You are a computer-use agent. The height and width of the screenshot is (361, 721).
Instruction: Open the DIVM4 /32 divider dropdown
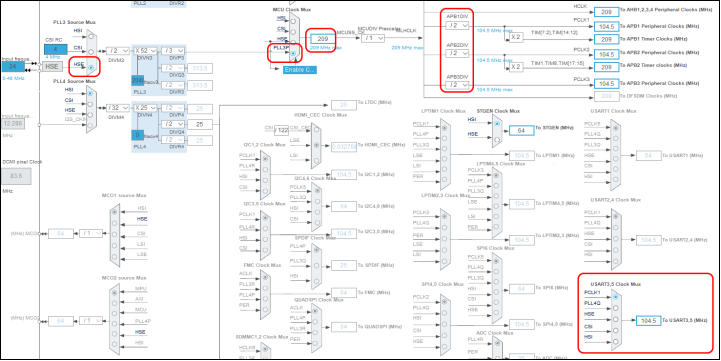pyautogui.click(x=118, y=108)
